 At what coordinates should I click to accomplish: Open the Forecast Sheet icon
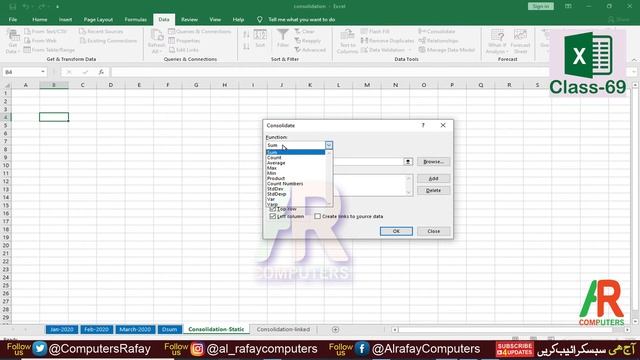(520, 41)
